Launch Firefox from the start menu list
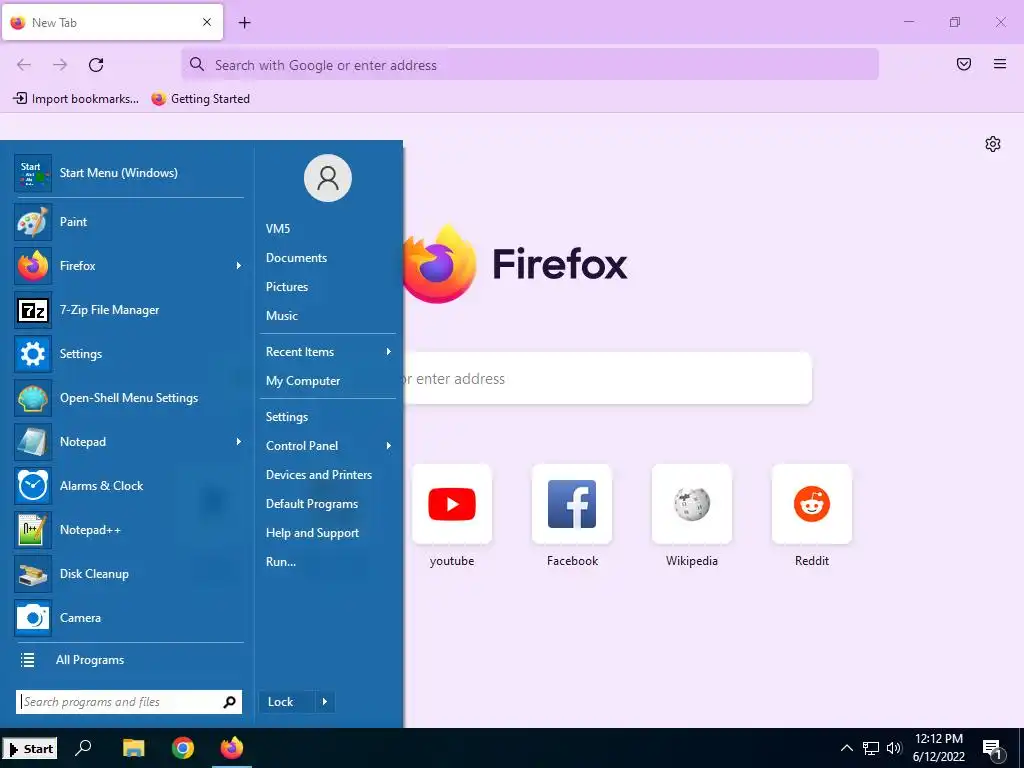Viewport: 1024px width, 768px height. pyautogui.click(x=129, y=266)
